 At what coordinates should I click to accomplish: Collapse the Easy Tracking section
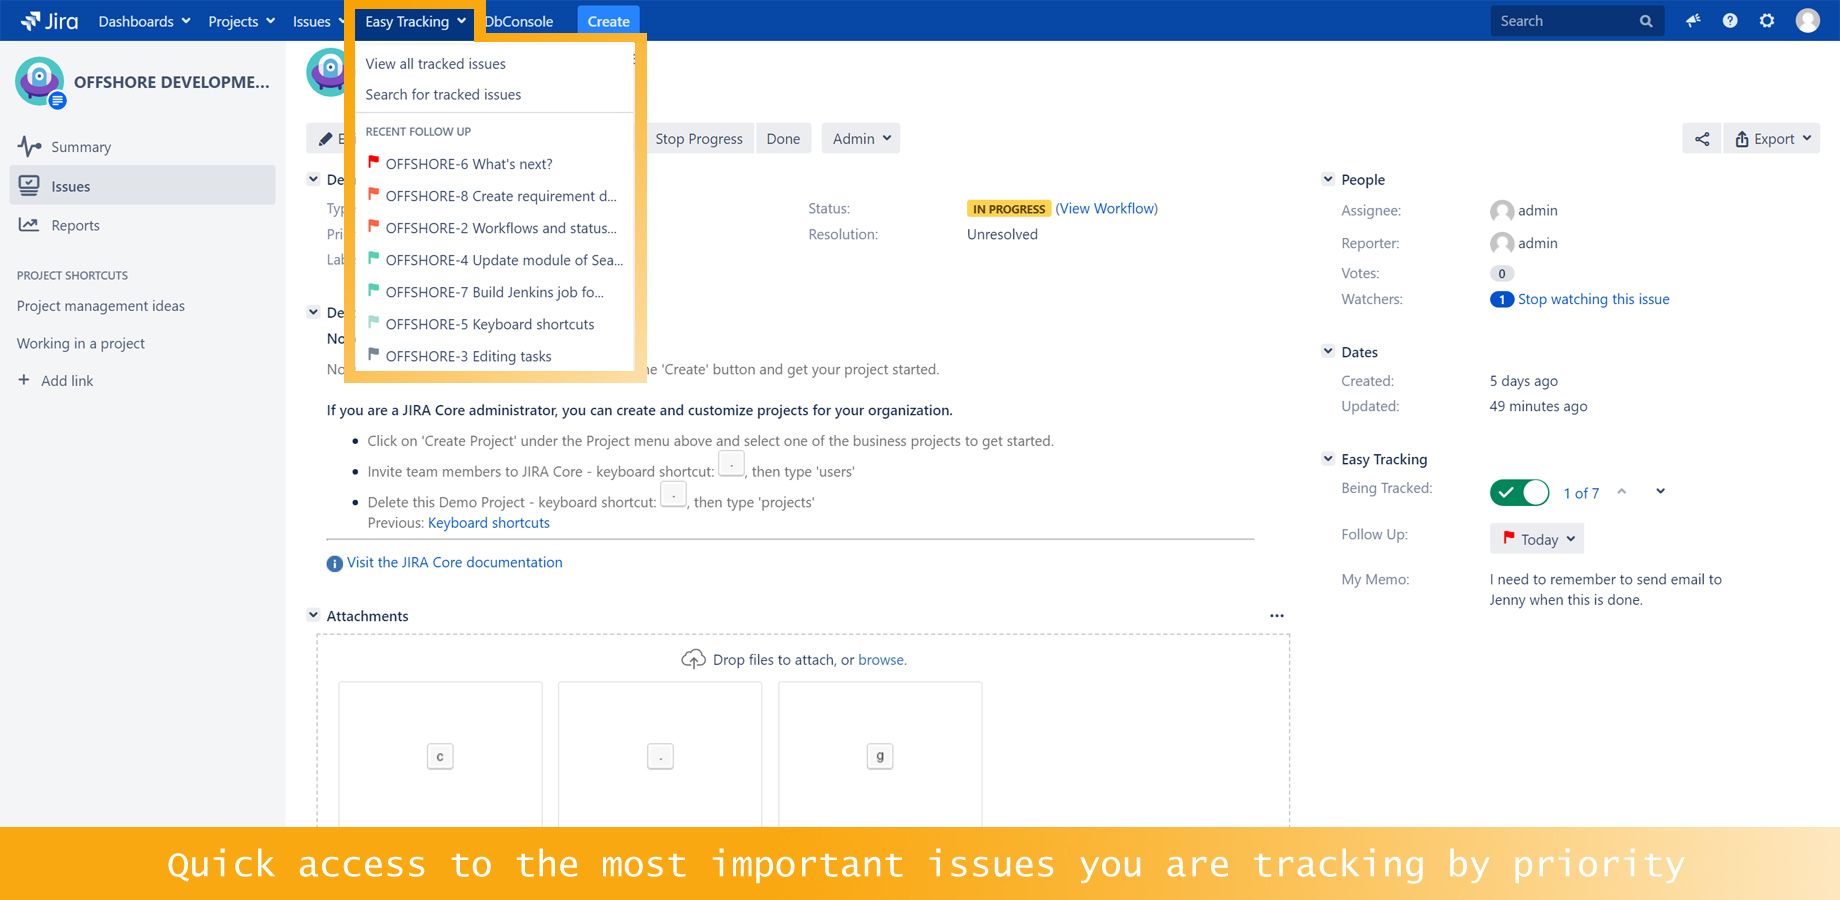tap(1328, 458)
